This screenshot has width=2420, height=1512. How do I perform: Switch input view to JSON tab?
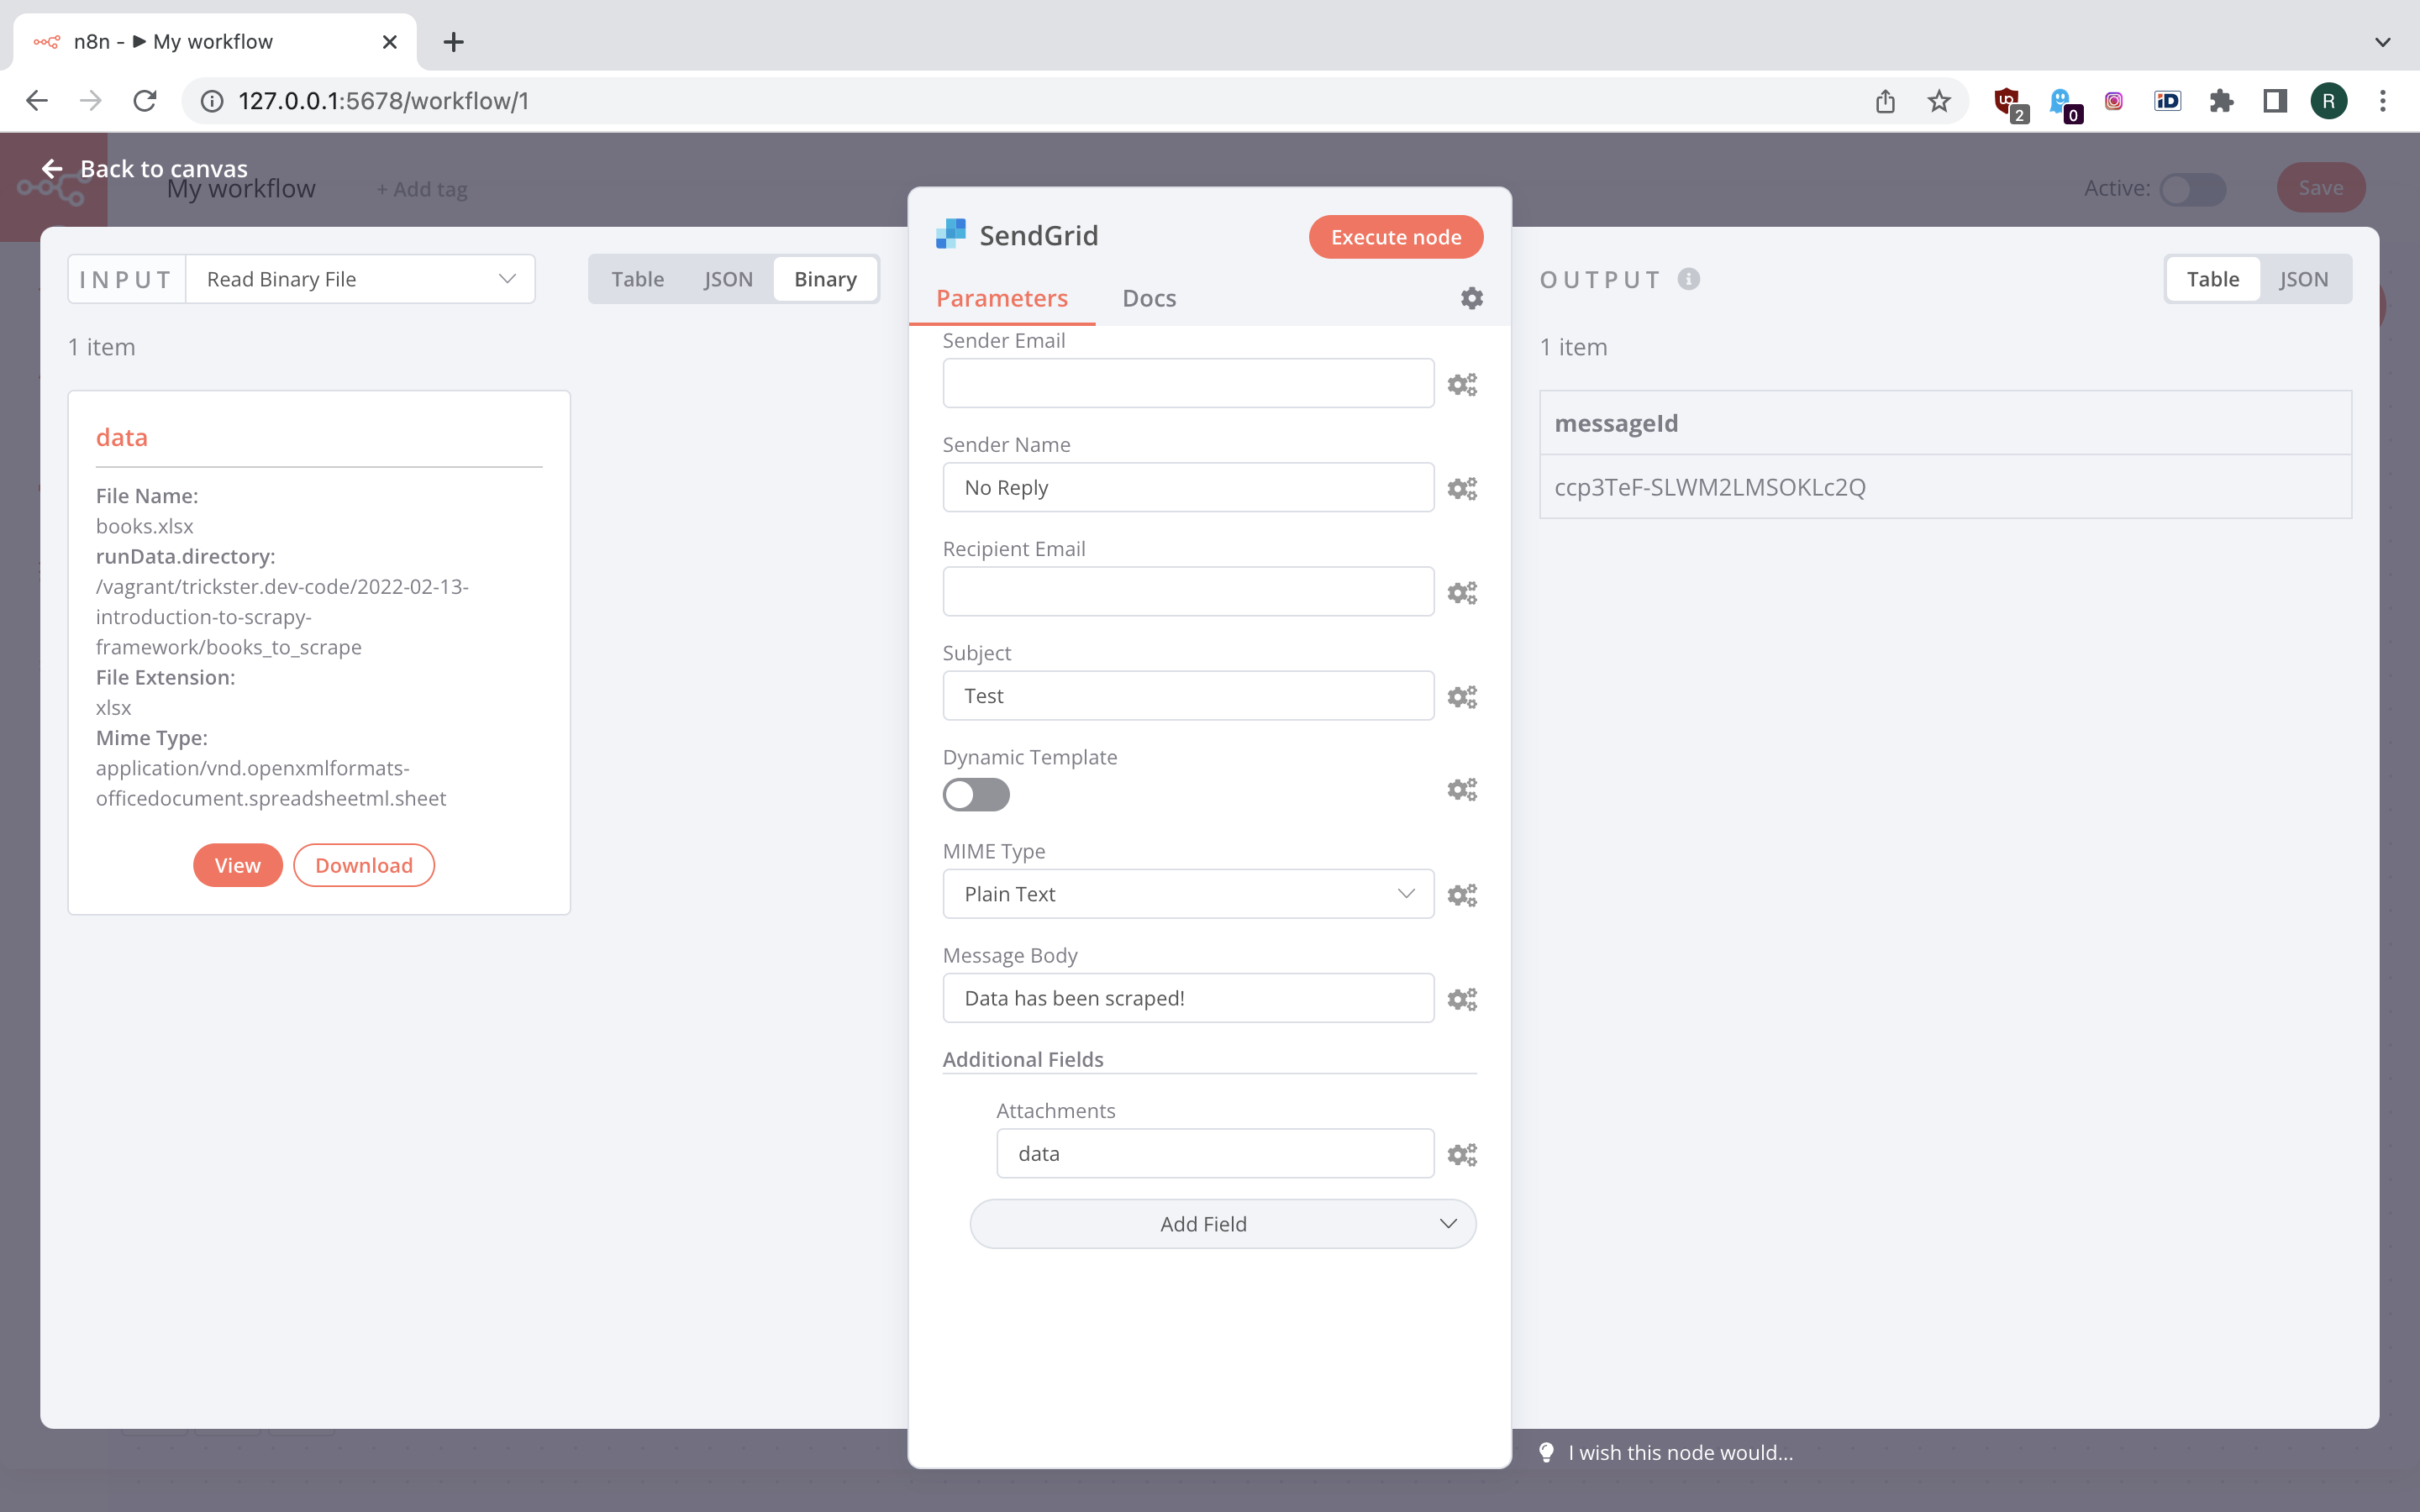point(728,279)
